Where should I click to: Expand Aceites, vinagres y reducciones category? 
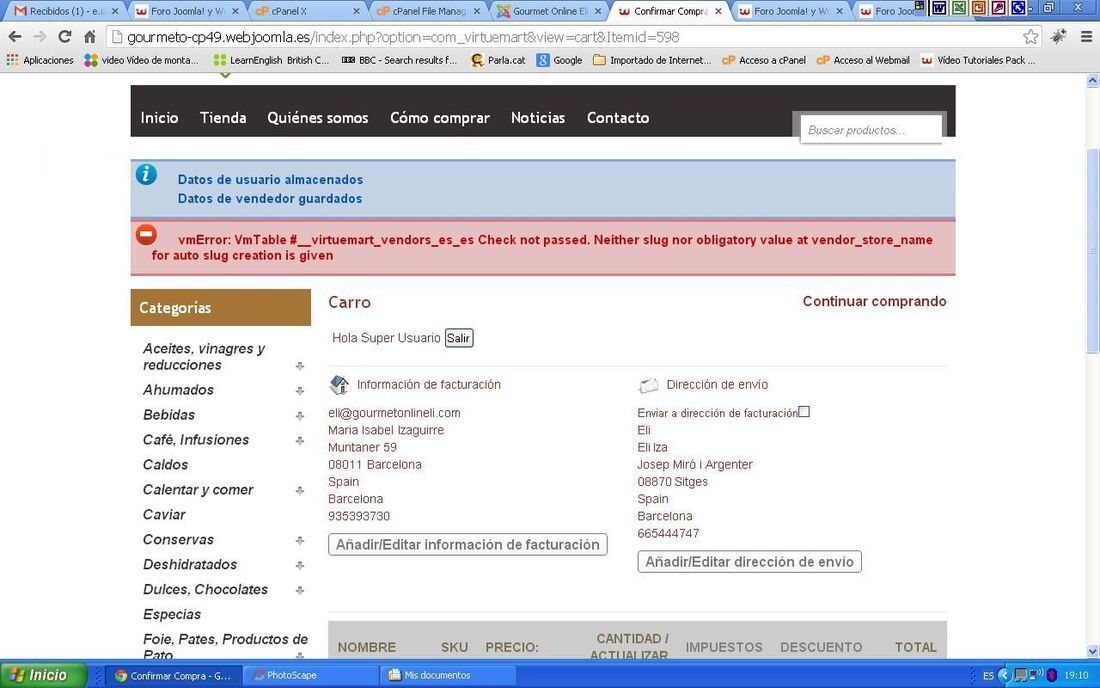pos(300,365)
